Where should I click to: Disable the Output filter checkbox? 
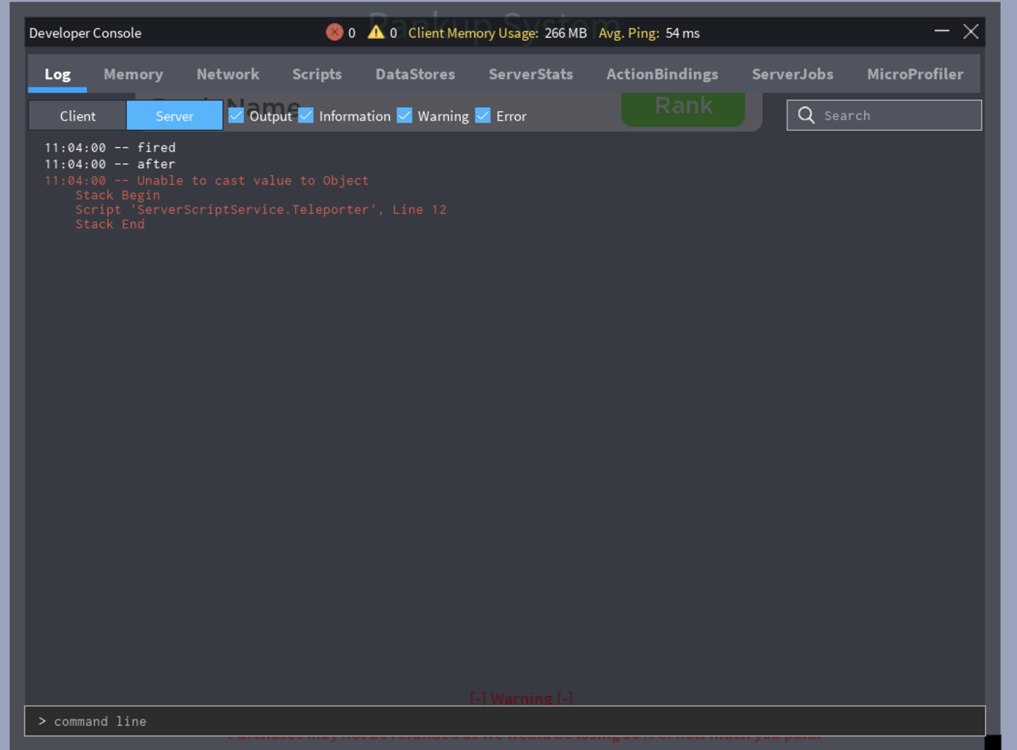coord(236,116)
